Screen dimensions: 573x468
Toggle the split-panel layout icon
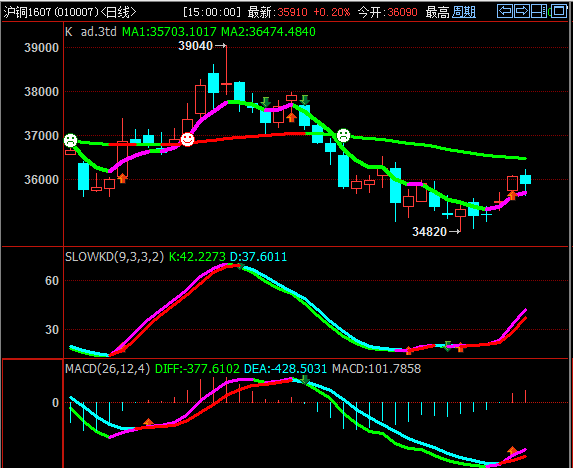(x=539, y=11)
